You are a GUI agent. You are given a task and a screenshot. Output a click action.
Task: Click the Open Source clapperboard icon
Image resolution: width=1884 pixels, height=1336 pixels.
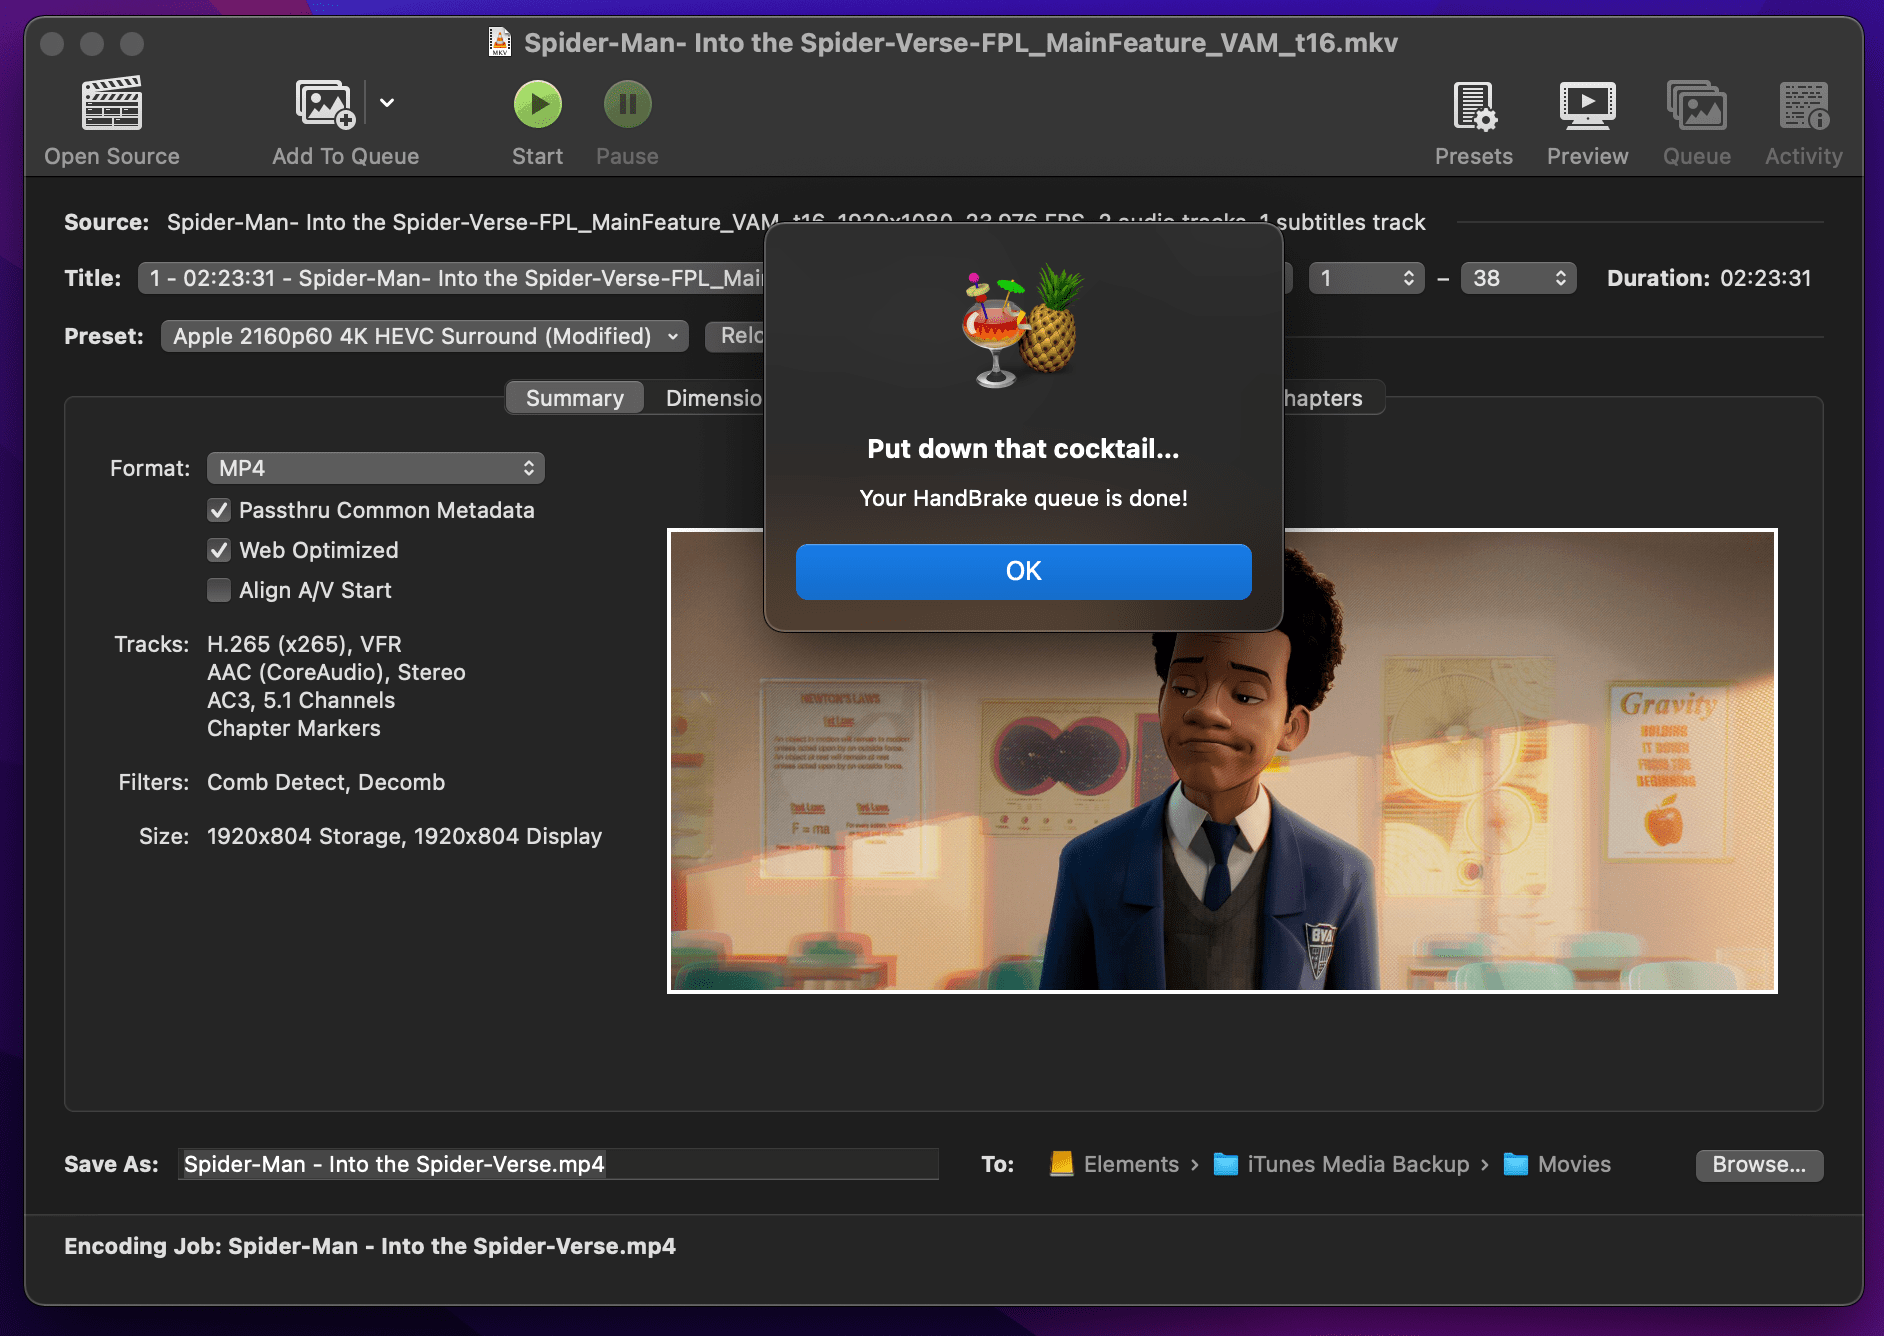pyautogui.click(x=112, y=104)
